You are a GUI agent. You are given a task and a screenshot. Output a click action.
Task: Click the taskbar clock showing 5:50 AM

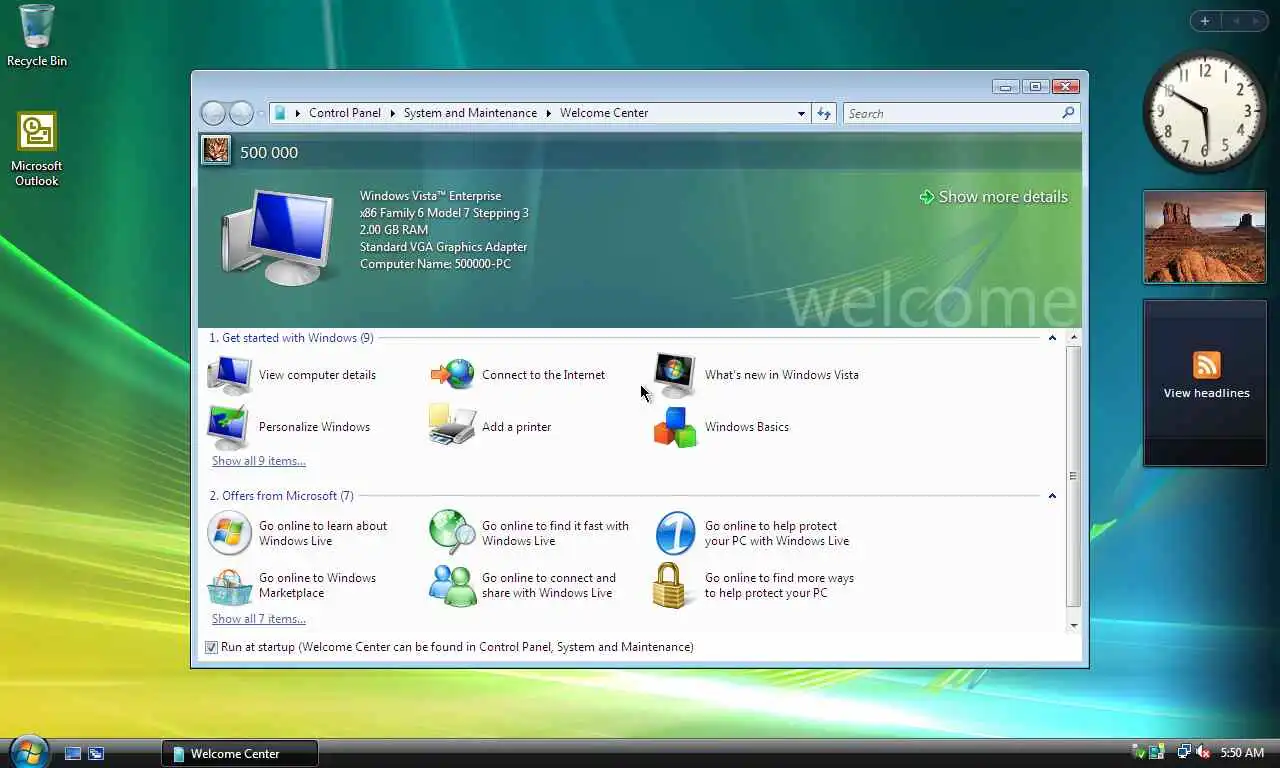tap(1242, 753)
